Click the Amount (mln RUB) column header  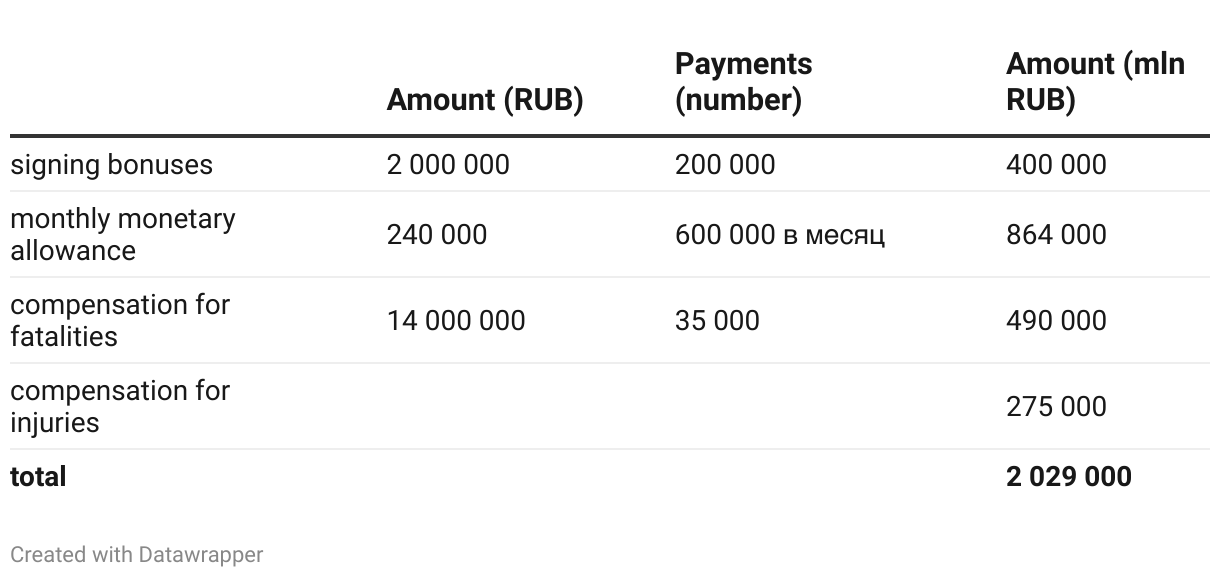pos(1095,82)
